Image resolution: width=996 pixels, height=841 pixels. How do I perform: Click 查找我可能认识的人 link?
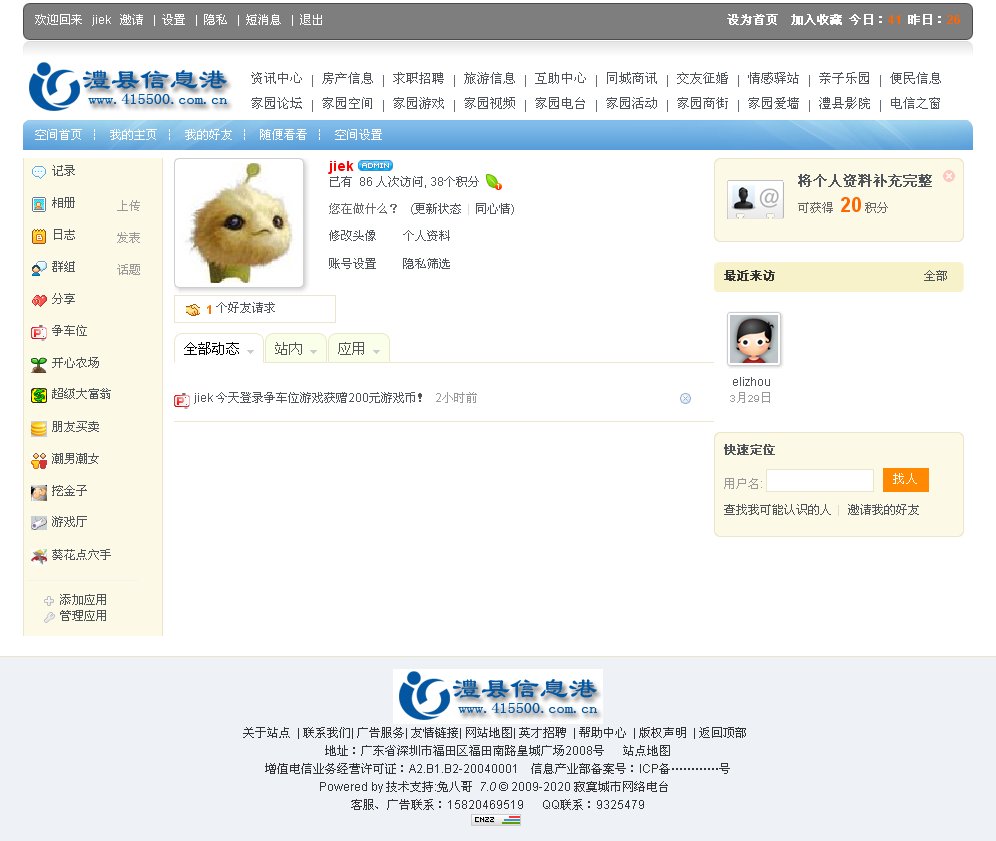pos(777,509)
